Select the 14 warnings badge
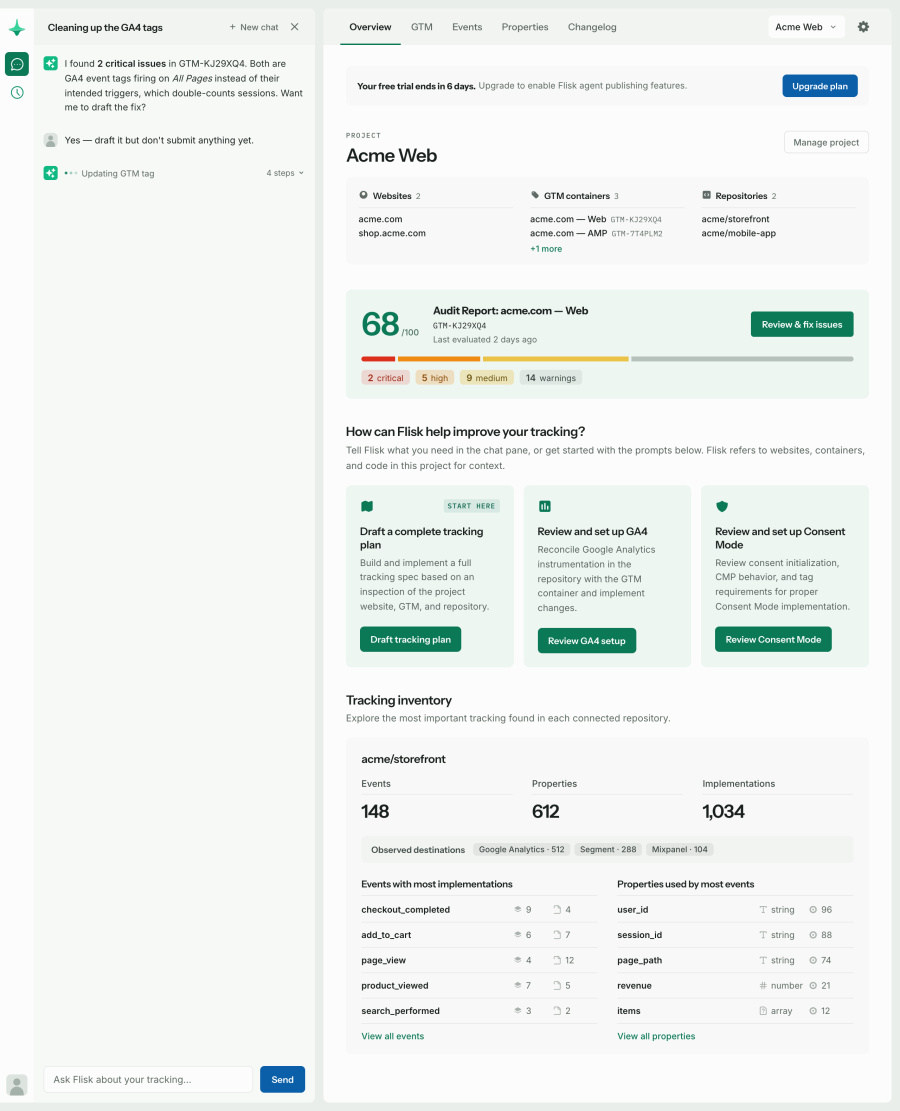This screenshot has width=900, height=1111. pyautogui.click(x=551, y=378)
